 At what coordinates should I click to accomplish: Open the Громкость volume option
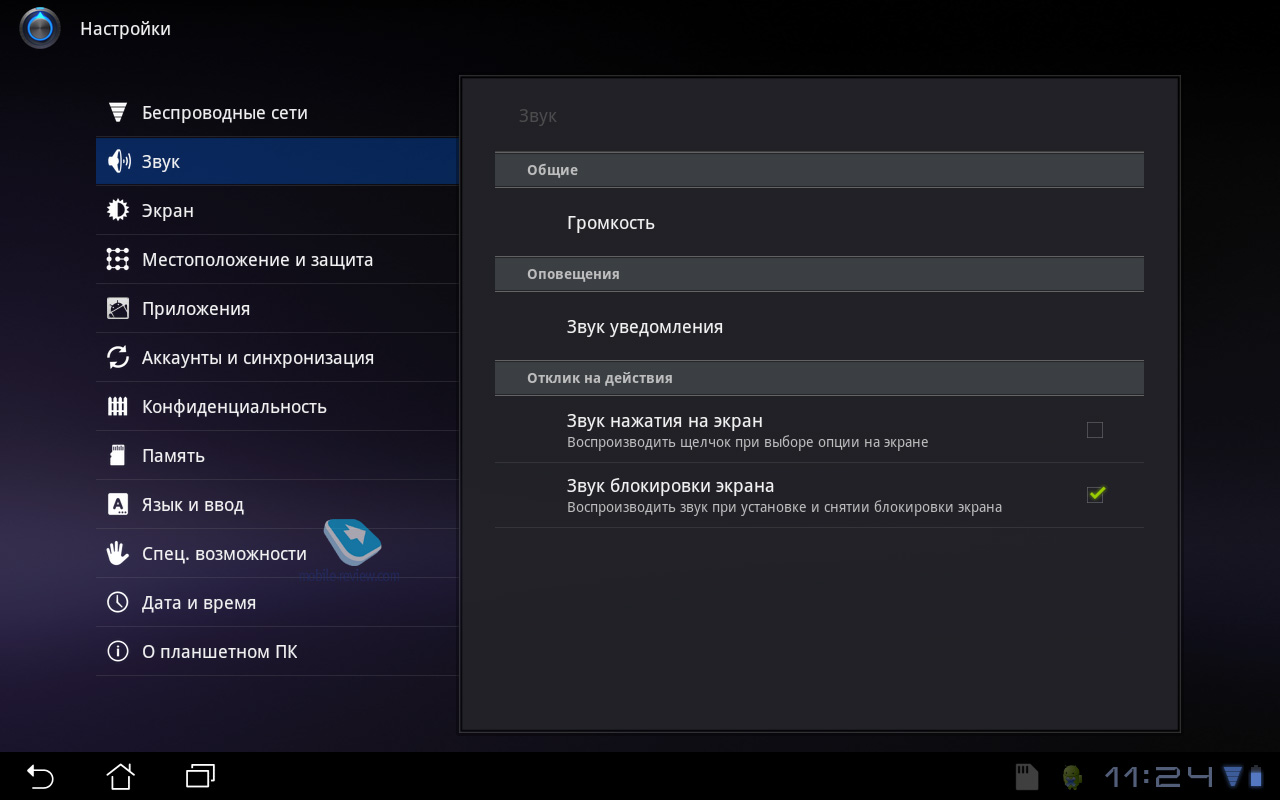(819, 222)
